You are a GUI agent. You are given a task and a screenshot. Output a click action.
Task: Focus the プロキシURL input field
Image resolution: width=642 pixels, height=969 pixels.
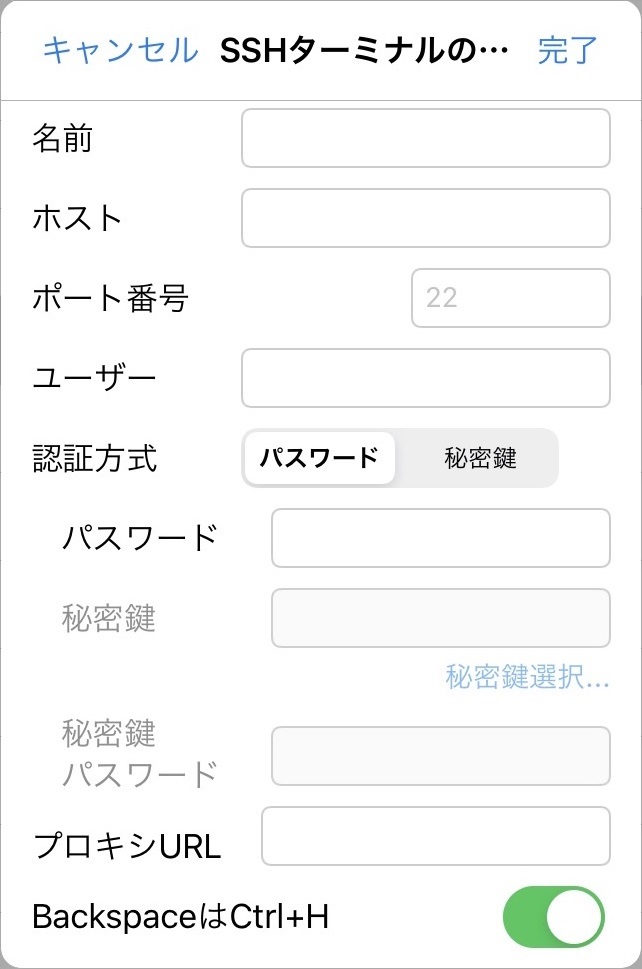[x=435, y=836]
